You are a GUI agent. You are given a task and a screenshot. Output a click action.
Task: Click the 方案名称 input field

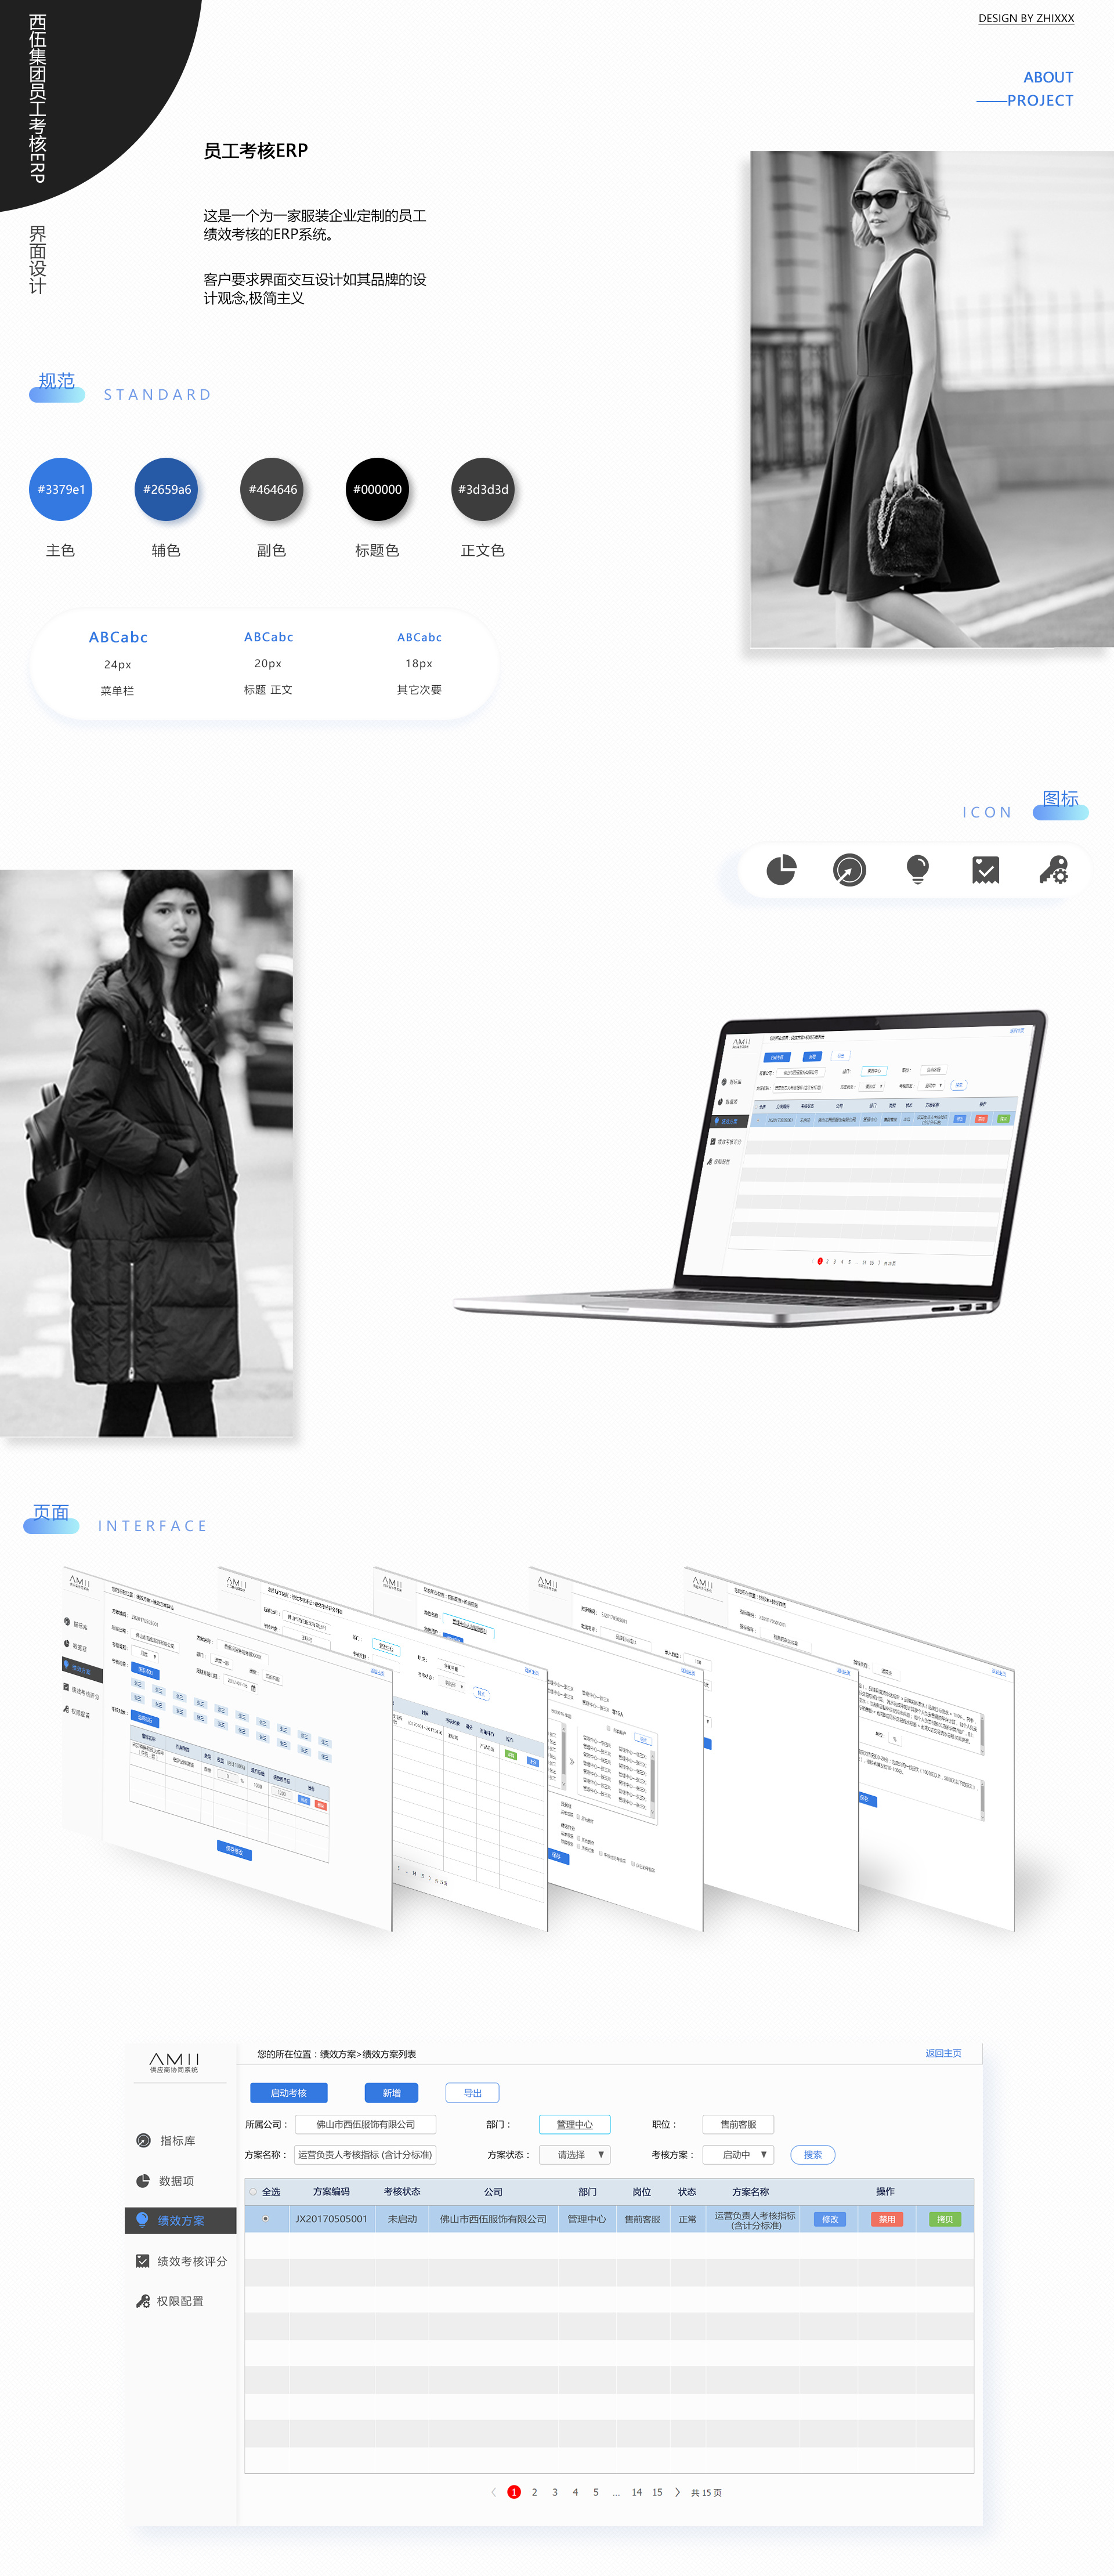click(365, 2154)
